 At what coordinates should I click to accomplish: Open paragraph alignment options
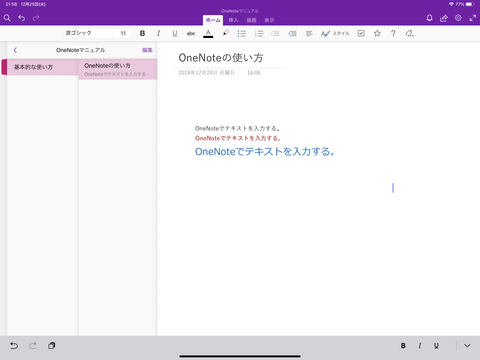tap(309, 33)
